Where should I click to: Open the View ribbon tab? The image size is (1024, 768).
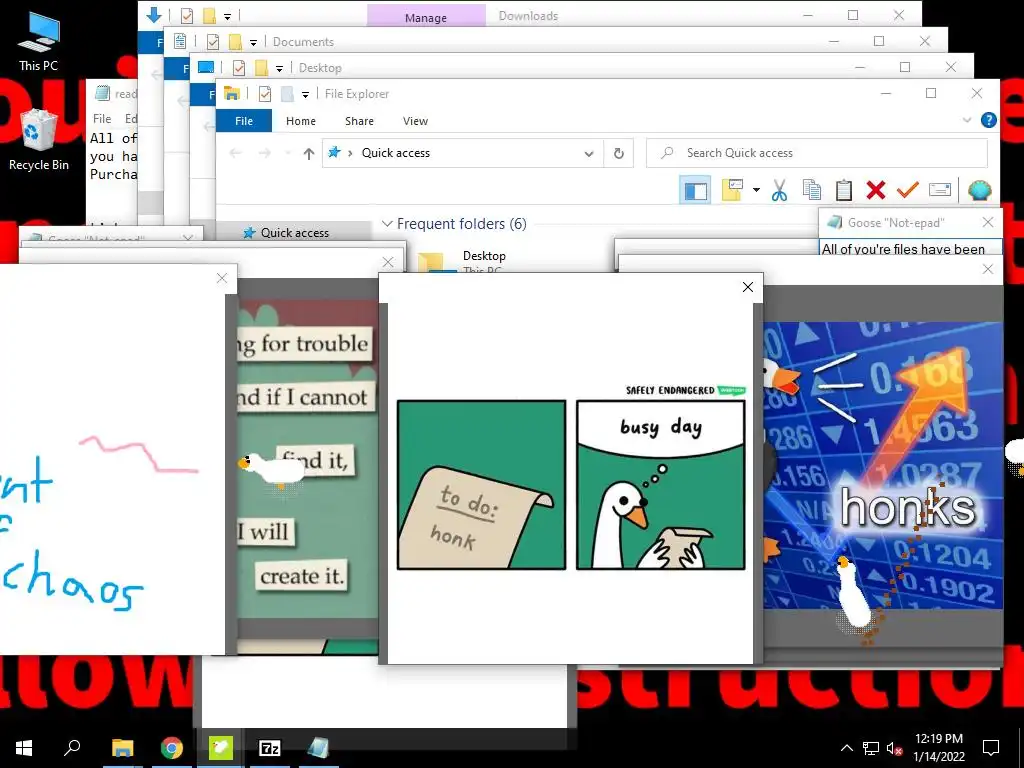pos(415,121)
